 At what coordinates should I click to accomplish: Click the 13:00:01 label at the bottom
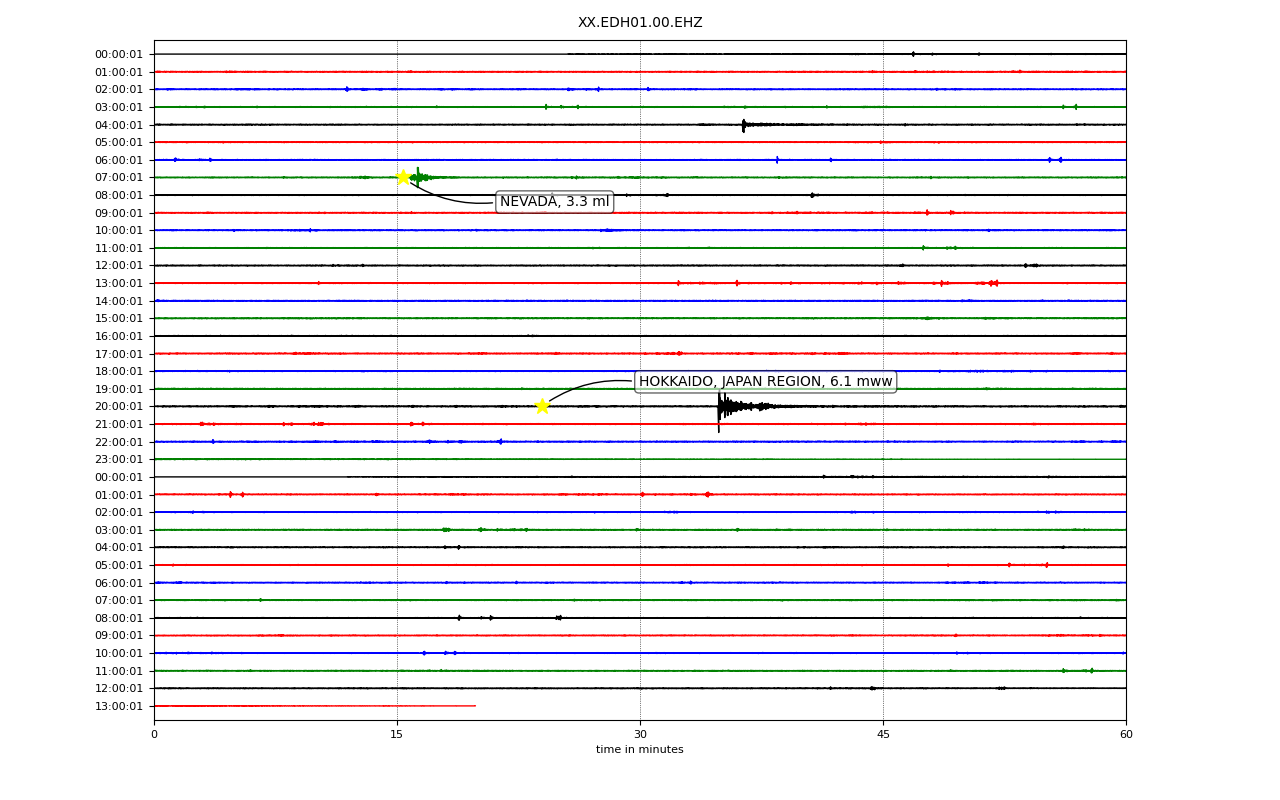click(x=119, y=707)
